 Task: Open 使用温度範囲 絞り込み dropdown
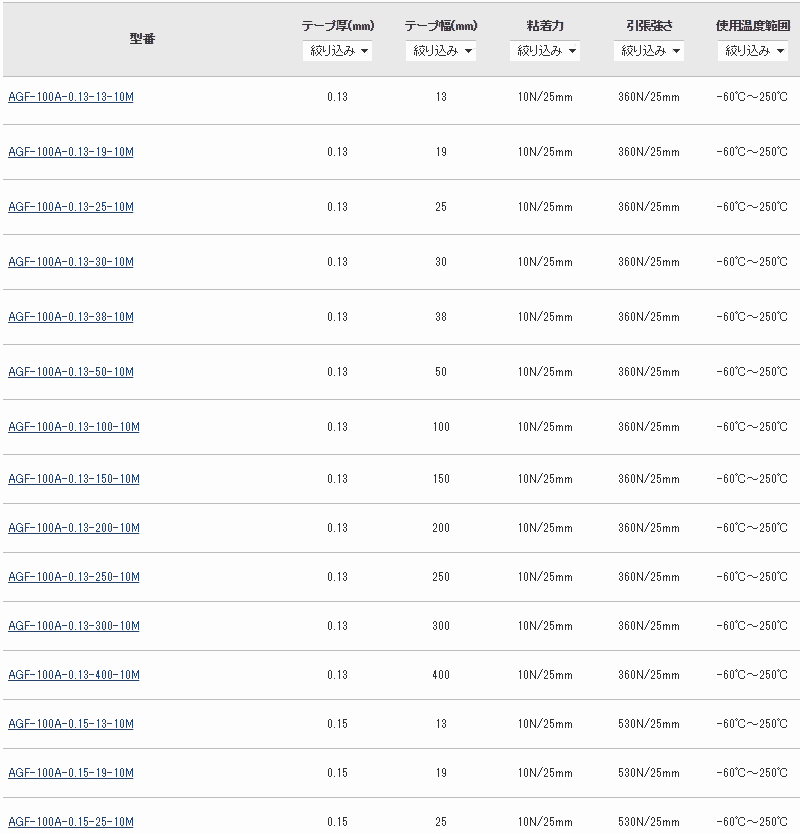(x=753, y=51)
